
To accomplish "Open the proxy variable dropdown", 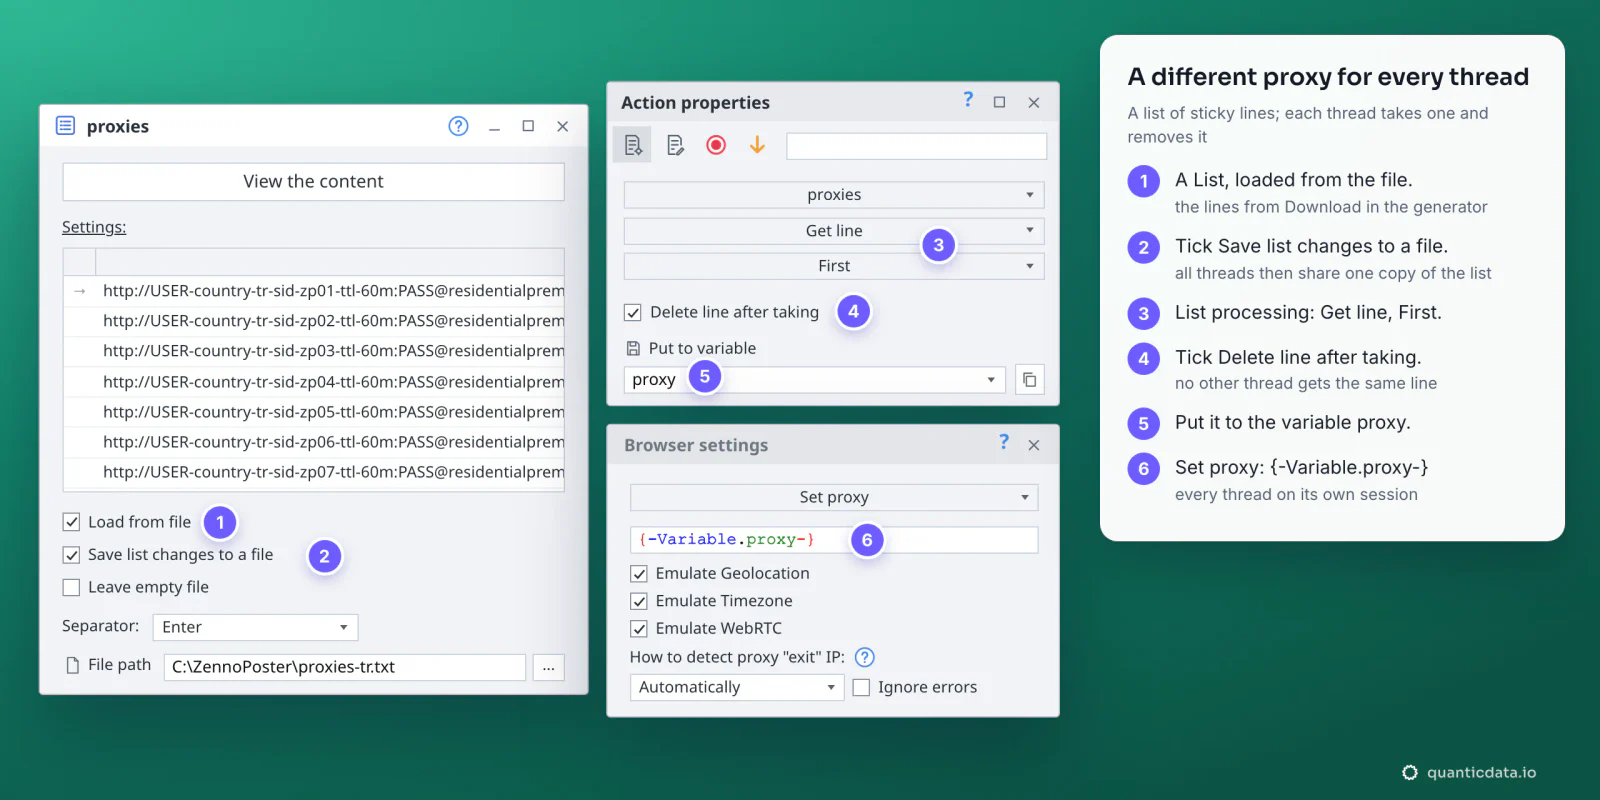I will click(814, 380).
